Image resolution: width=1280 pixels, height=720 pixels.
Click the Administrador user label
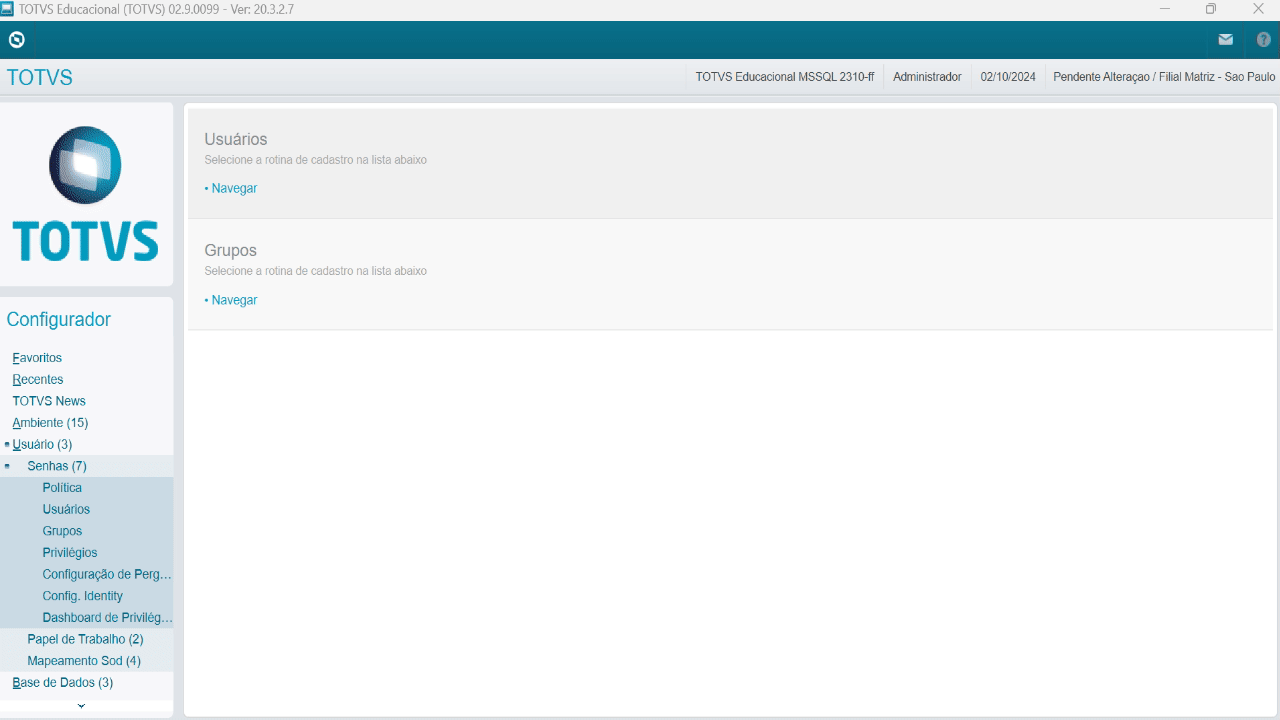coord(927,77)
